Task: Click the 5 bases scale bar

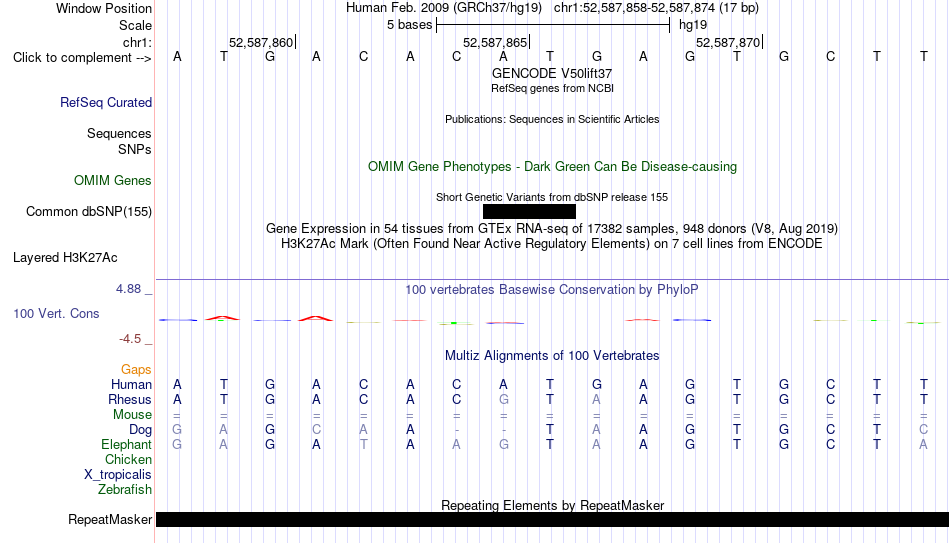Action: coord(553,25)
